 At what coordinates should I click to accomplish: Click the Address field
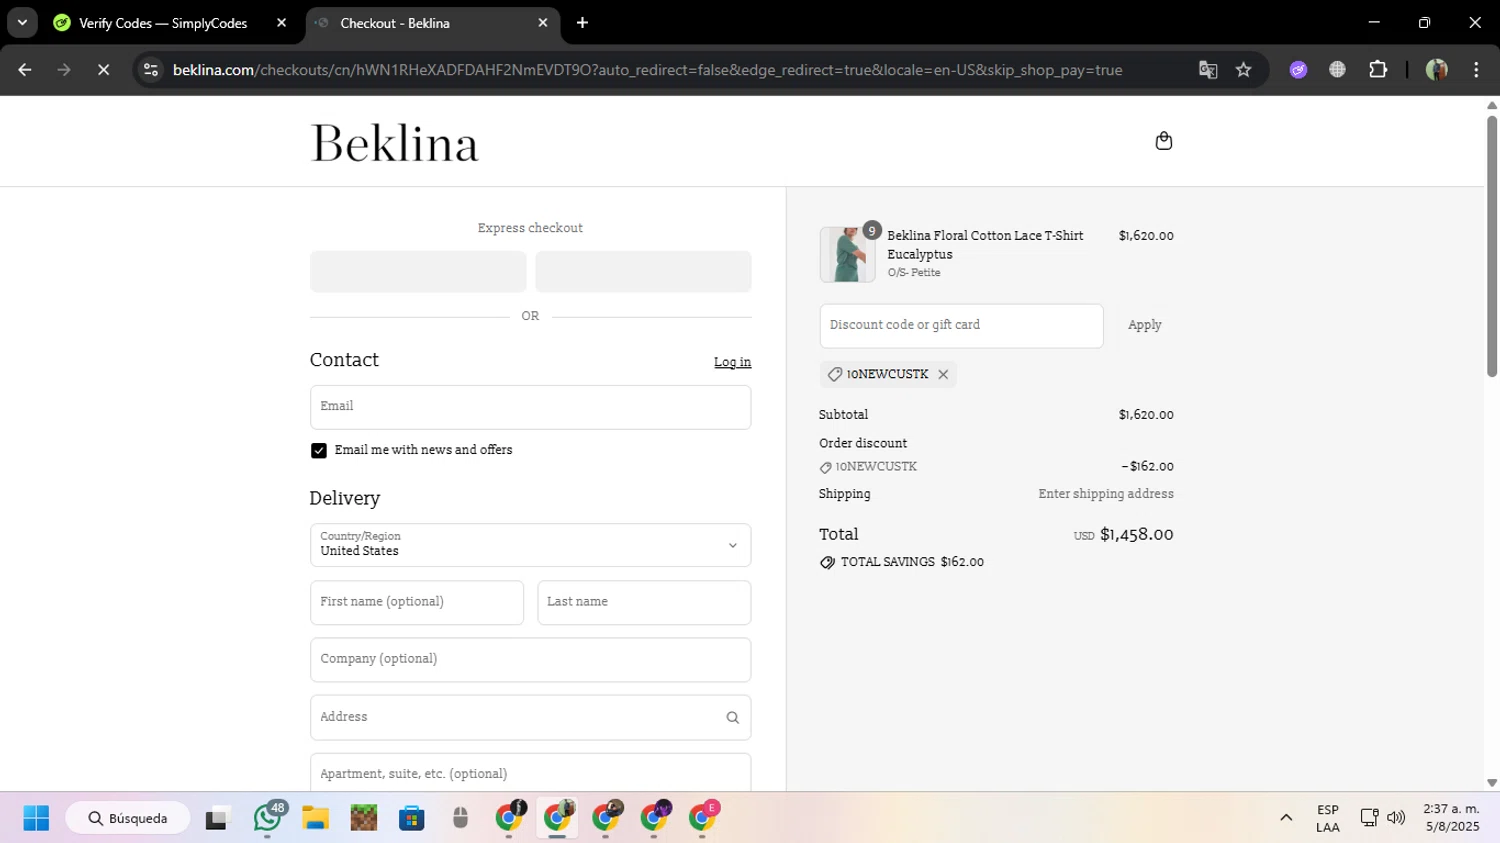530,718
